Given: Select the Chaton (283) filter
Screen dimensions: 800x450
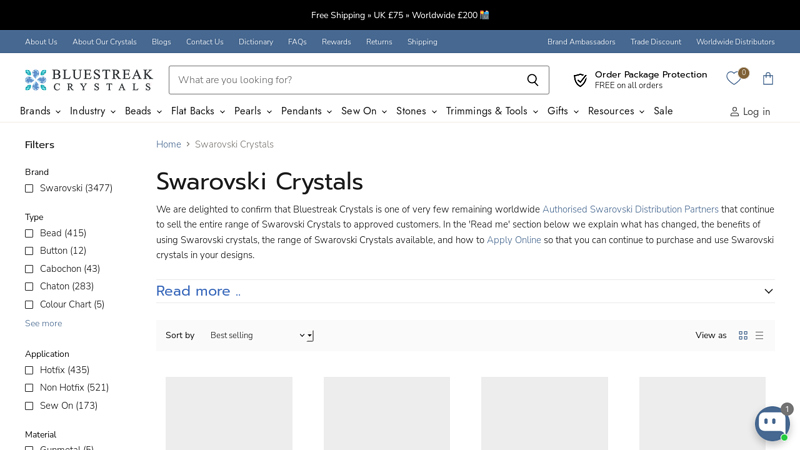Looking at the screenshot, I should coord(29,287).
